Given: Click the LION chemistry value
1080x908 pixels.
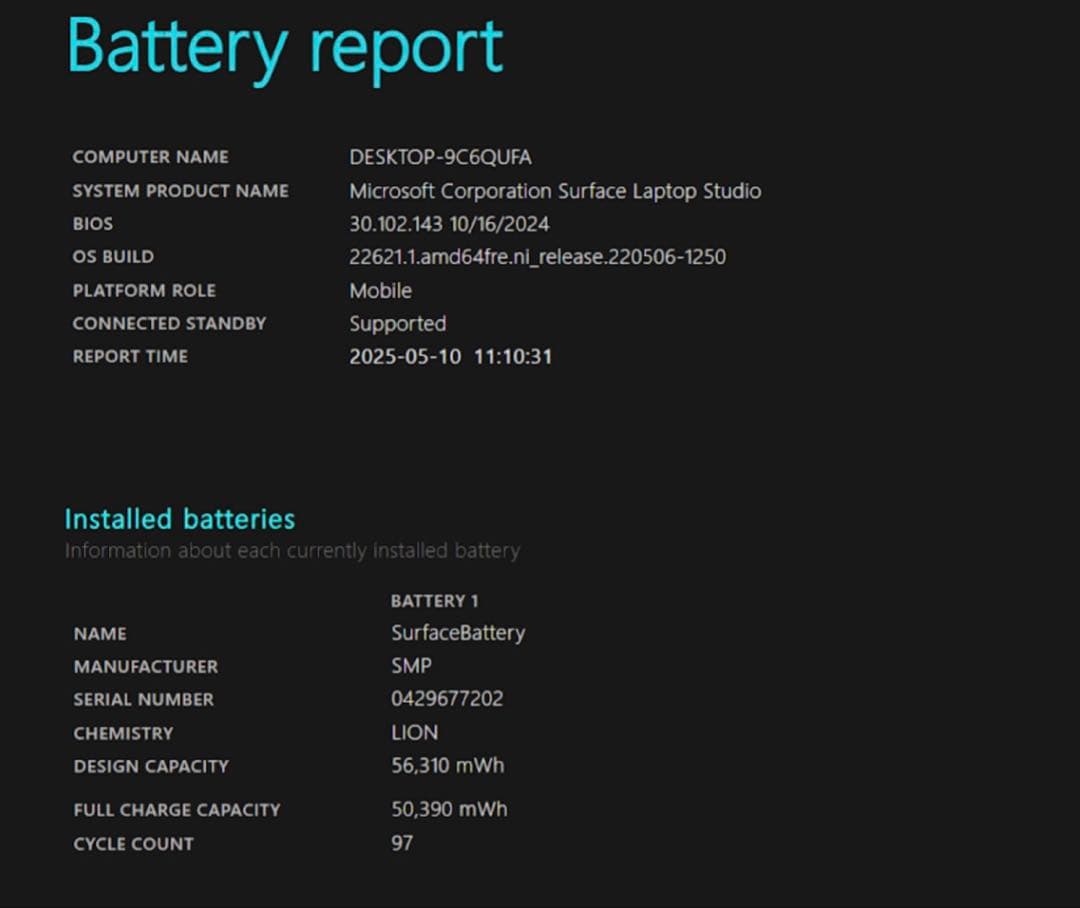Looking at the screenshot, I should click(x=414, y=733).
